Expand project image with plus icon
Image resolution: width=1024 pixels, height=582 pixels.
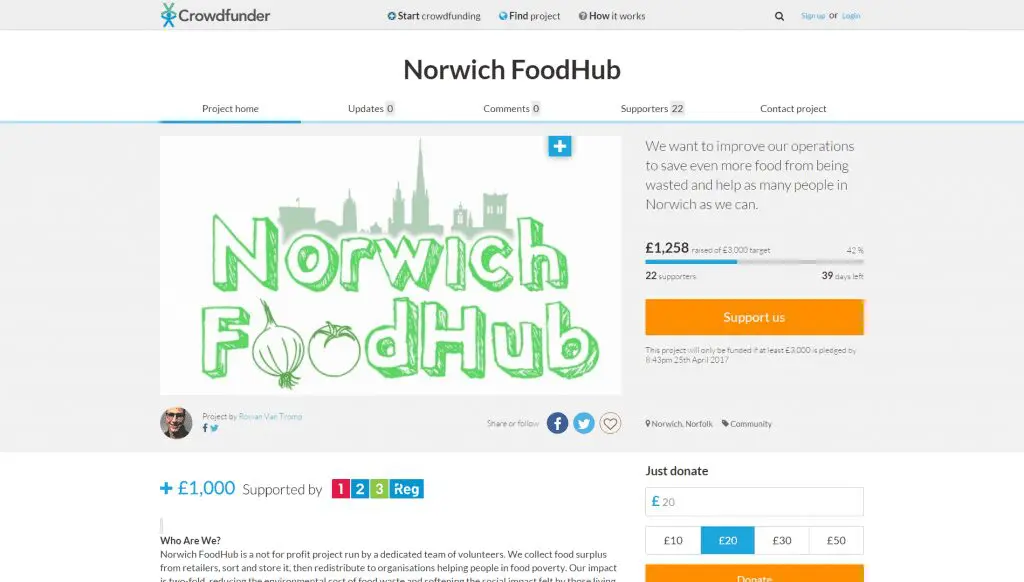560,146
